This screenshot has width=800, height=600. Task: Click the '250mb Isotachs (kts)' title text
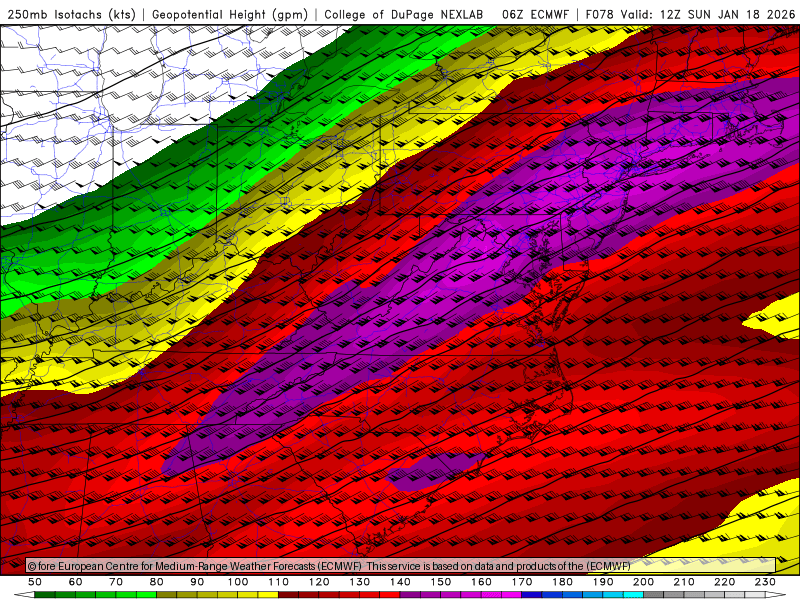point(71,15)
